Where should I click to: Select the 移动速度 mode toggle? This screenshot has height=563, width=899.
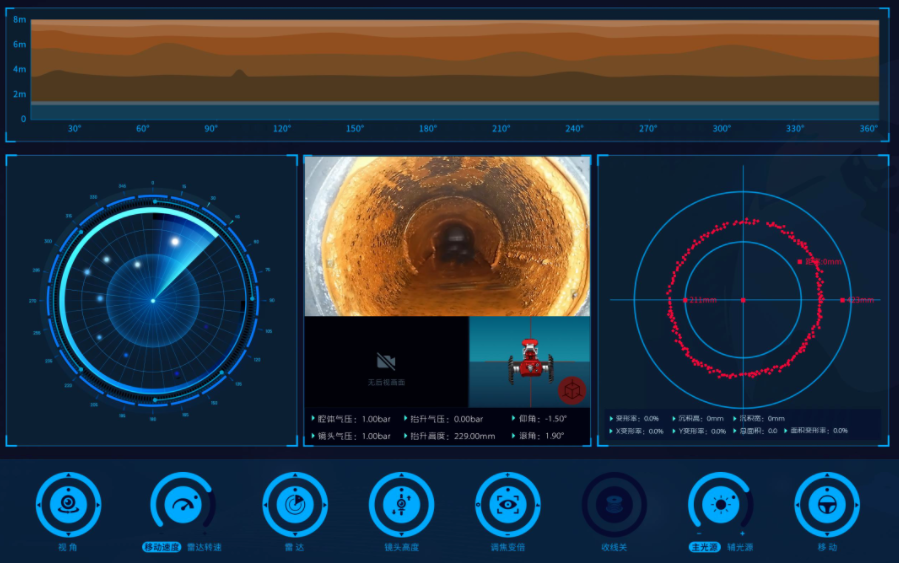(x=161, y=547)
